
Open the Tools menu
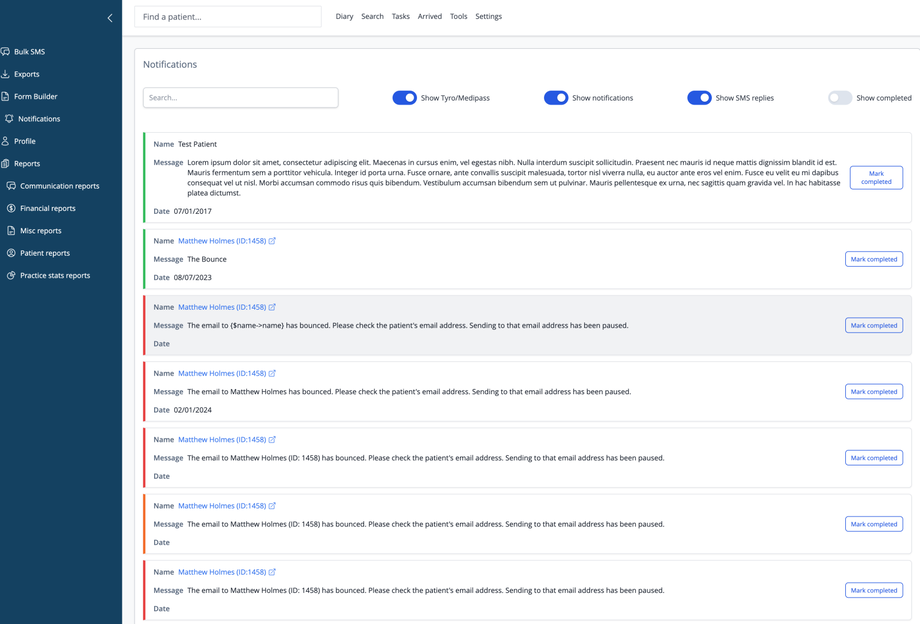pos(458,17)
